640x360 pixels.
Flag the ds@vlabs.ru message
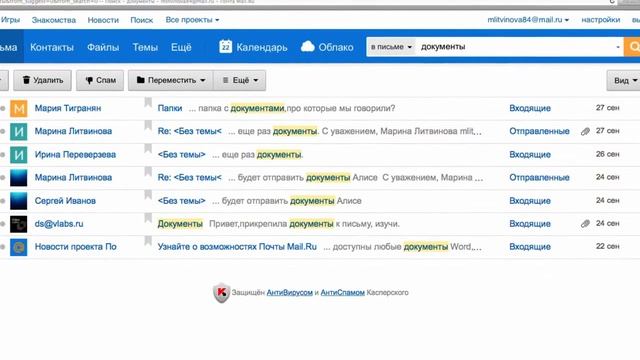pos(148,218)
